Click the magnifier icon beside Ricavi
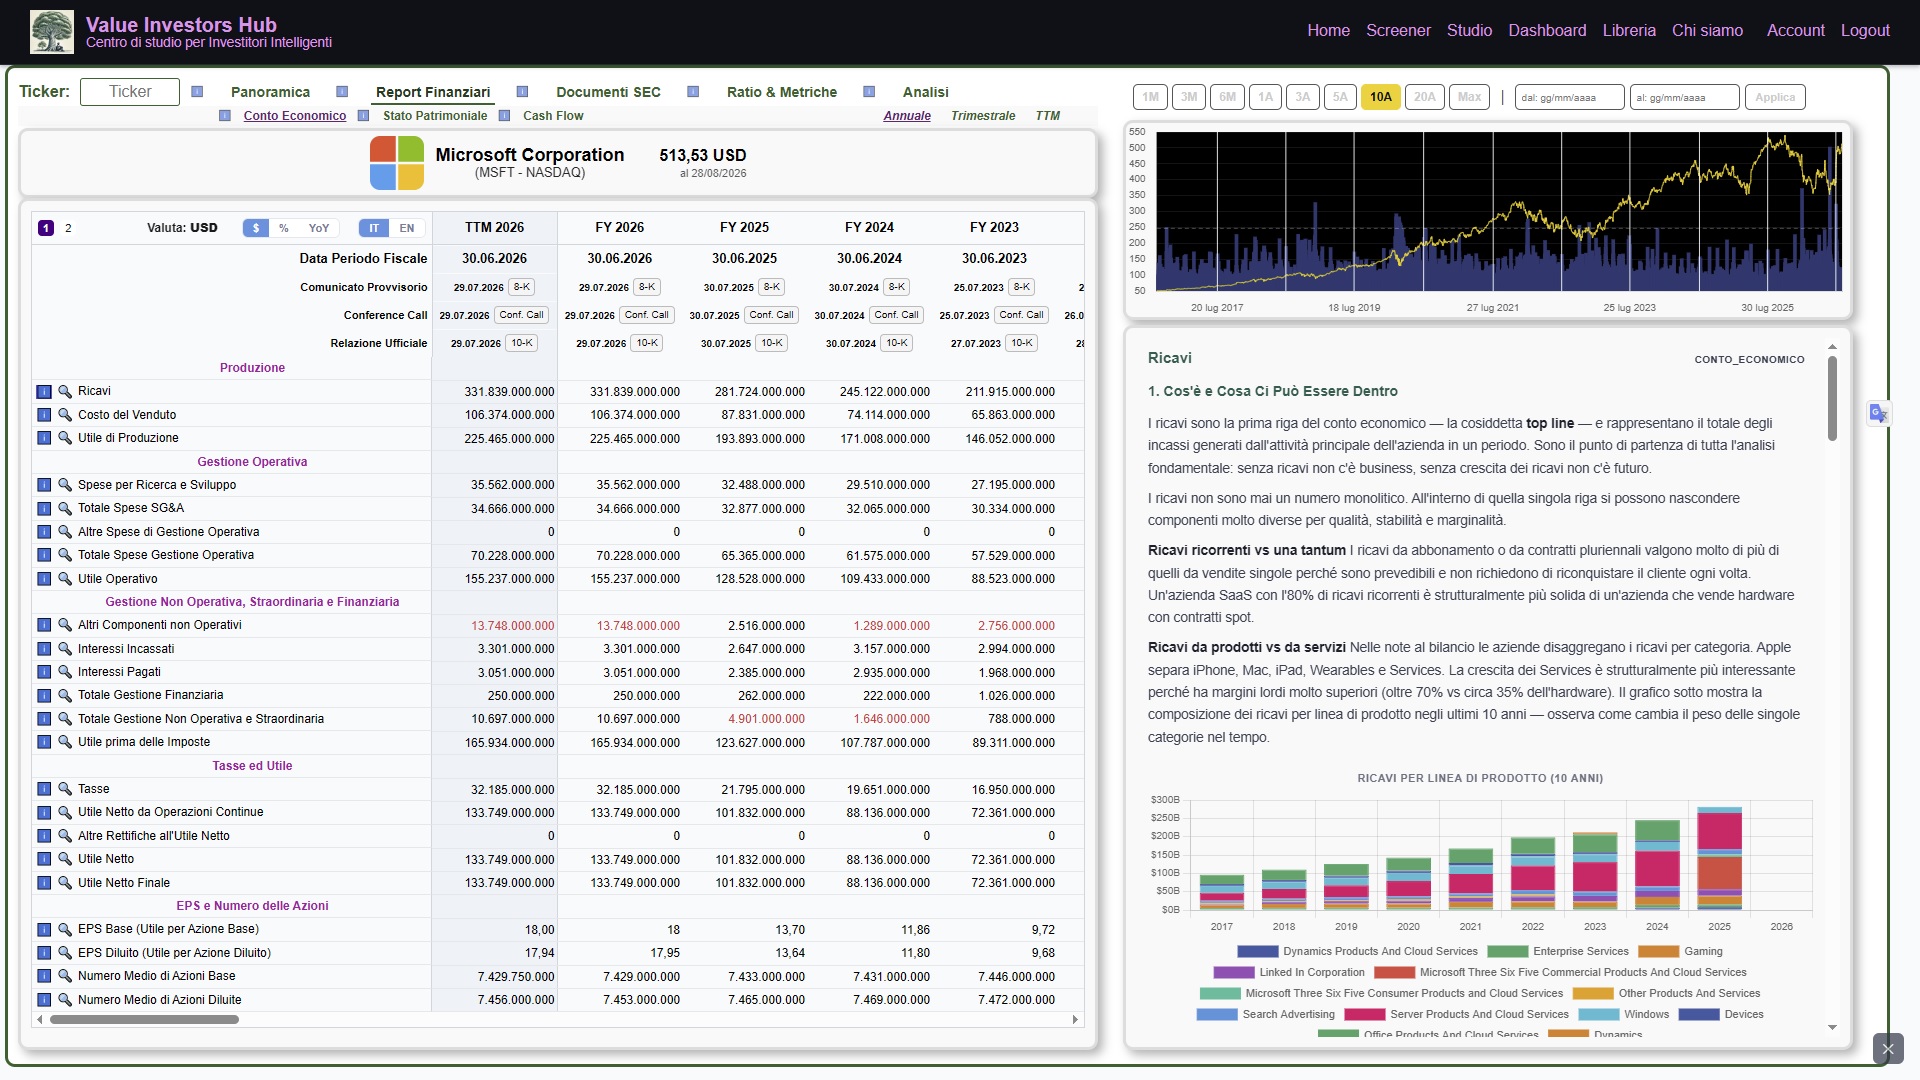1920x1080 pixels. click(x=65, y=391)
